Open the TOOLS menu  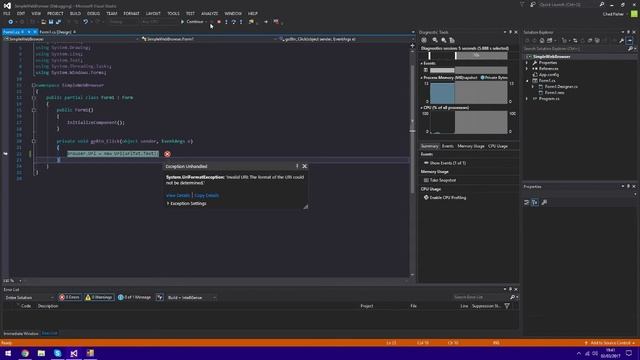click(173, 13)
